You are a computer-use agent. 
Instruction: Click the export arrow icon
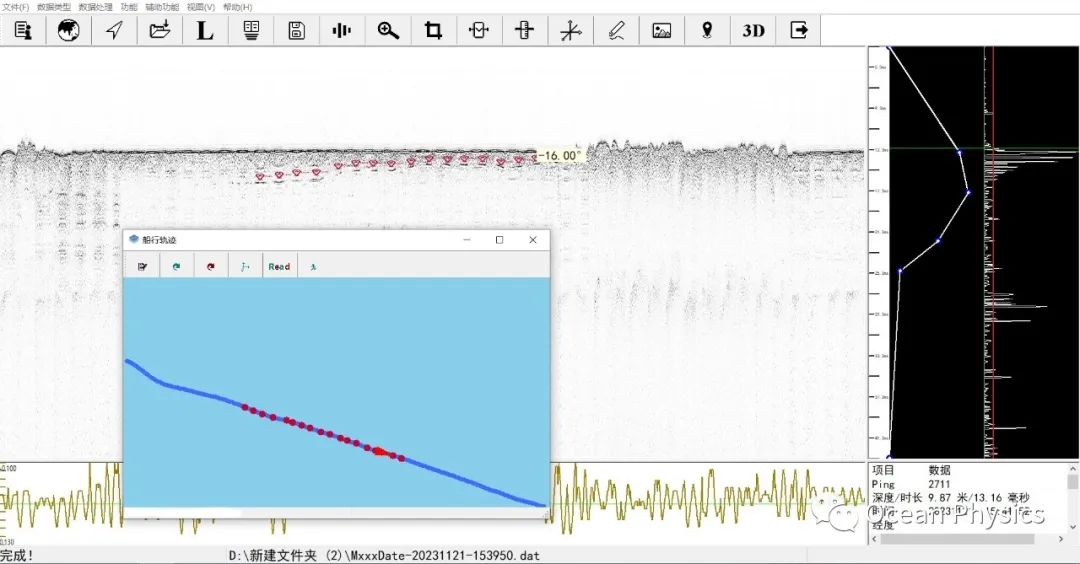pyautogui.click(x=798, y=30)
